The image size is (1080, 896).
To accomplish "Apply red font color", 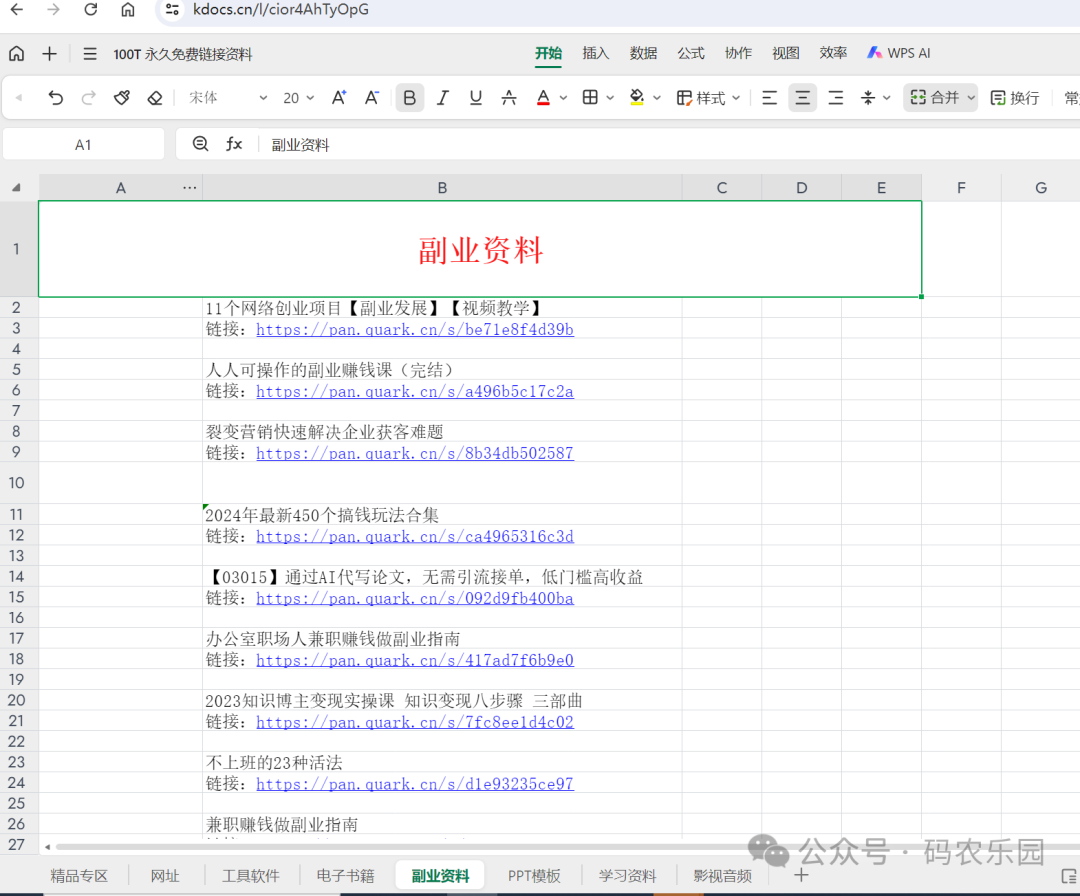I will (x=543, y=98).
